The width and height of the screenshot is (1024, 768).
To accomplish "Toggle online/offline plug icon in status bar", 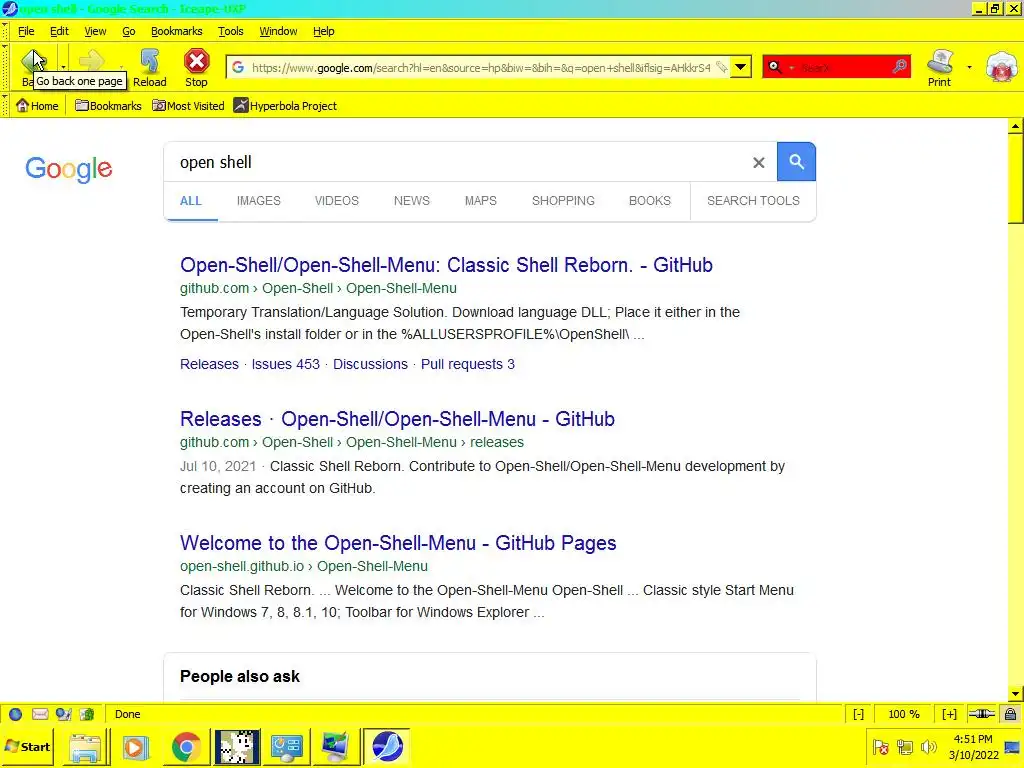I will point(981,714).
